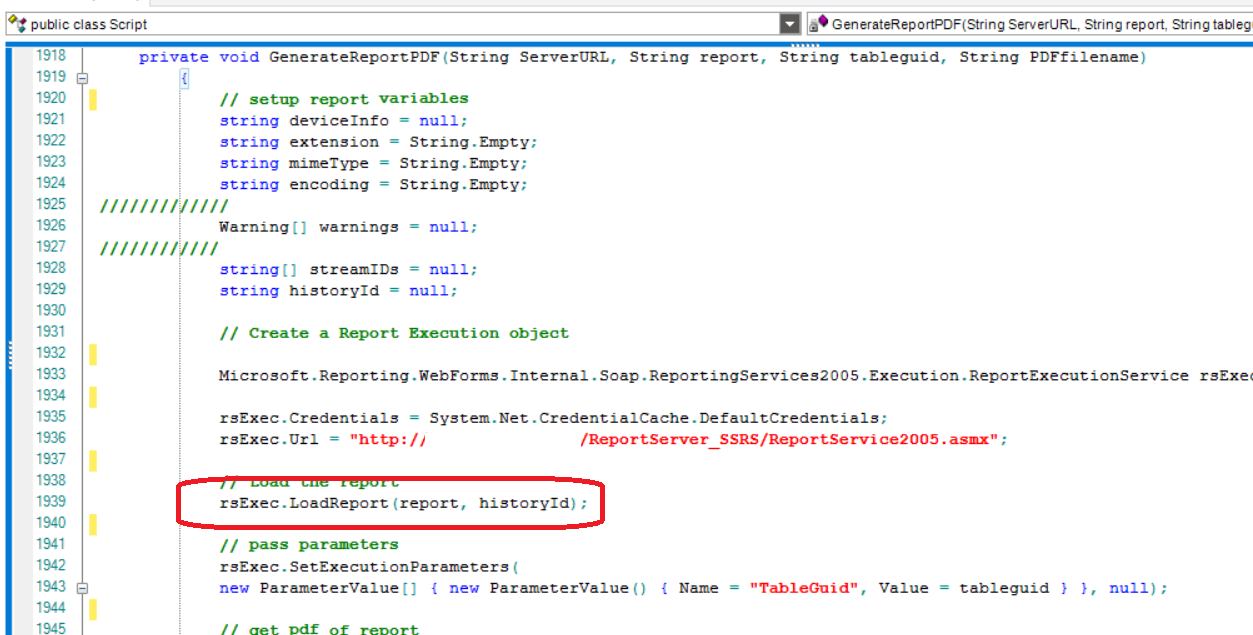Click the Warning[] warnings = null line
The image size is (1253, 635).
349,227
